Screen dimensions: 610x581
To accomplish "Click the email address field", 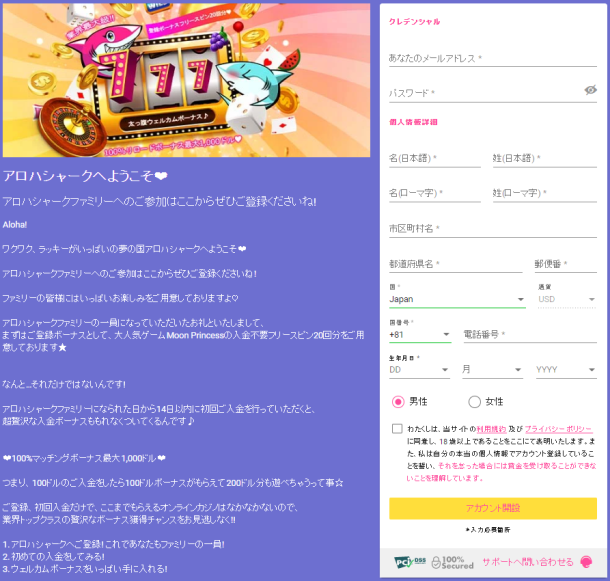I will [x=493, y=59].
